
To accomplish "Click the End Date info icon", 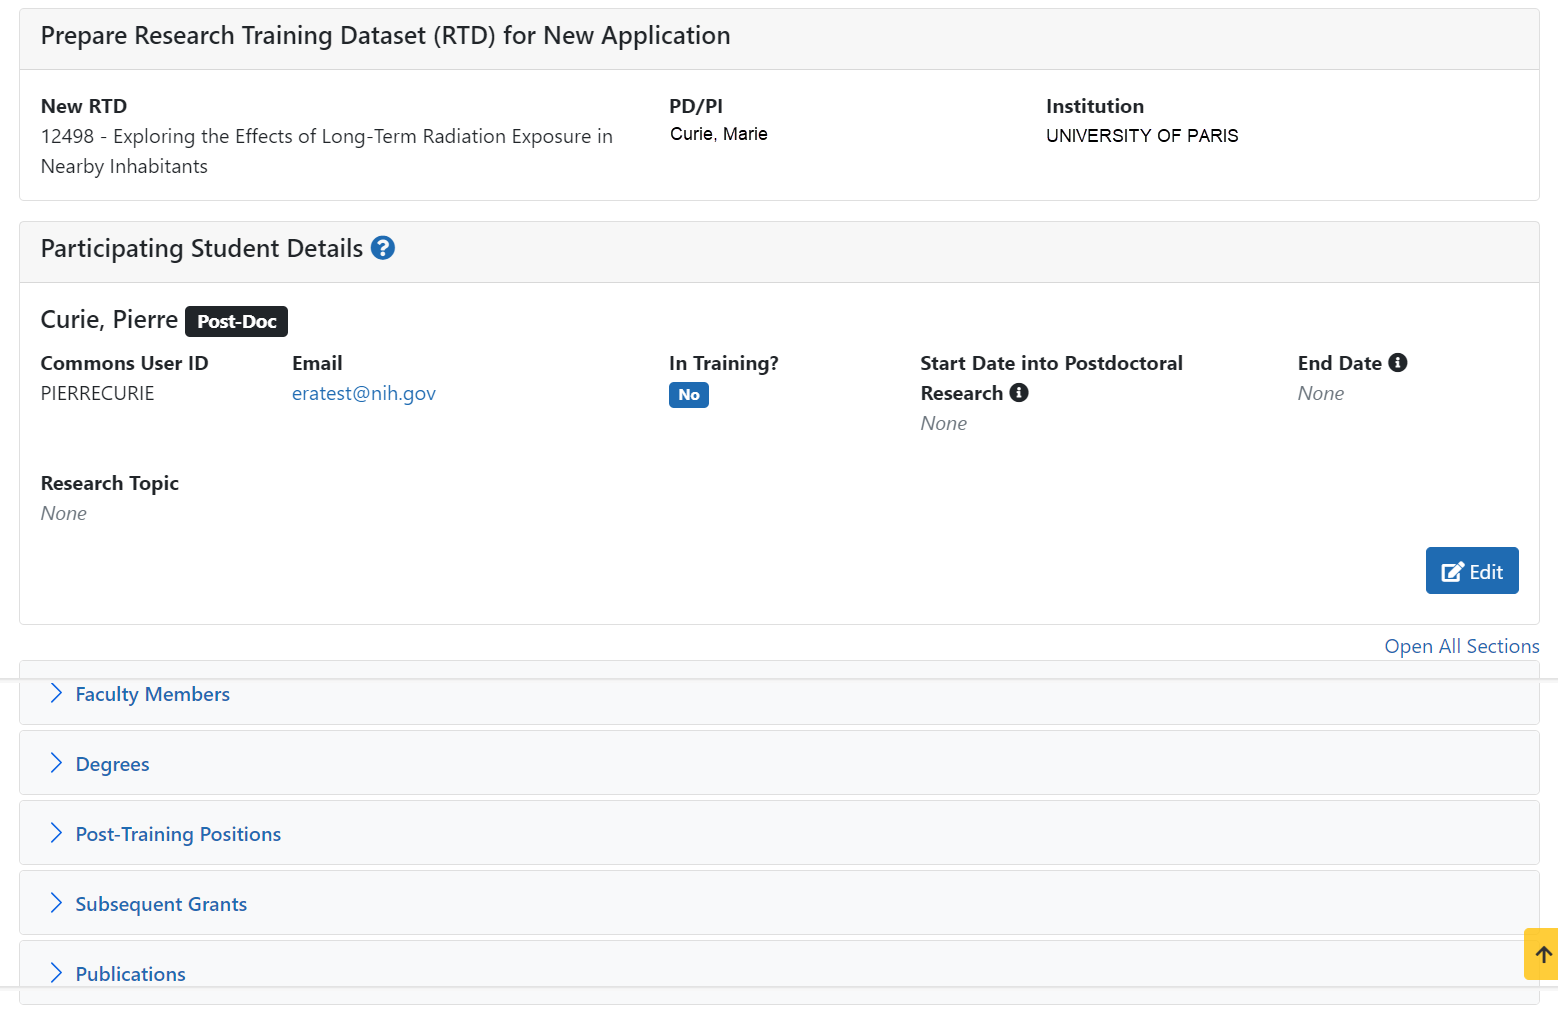I will [x=1397, y=363].
